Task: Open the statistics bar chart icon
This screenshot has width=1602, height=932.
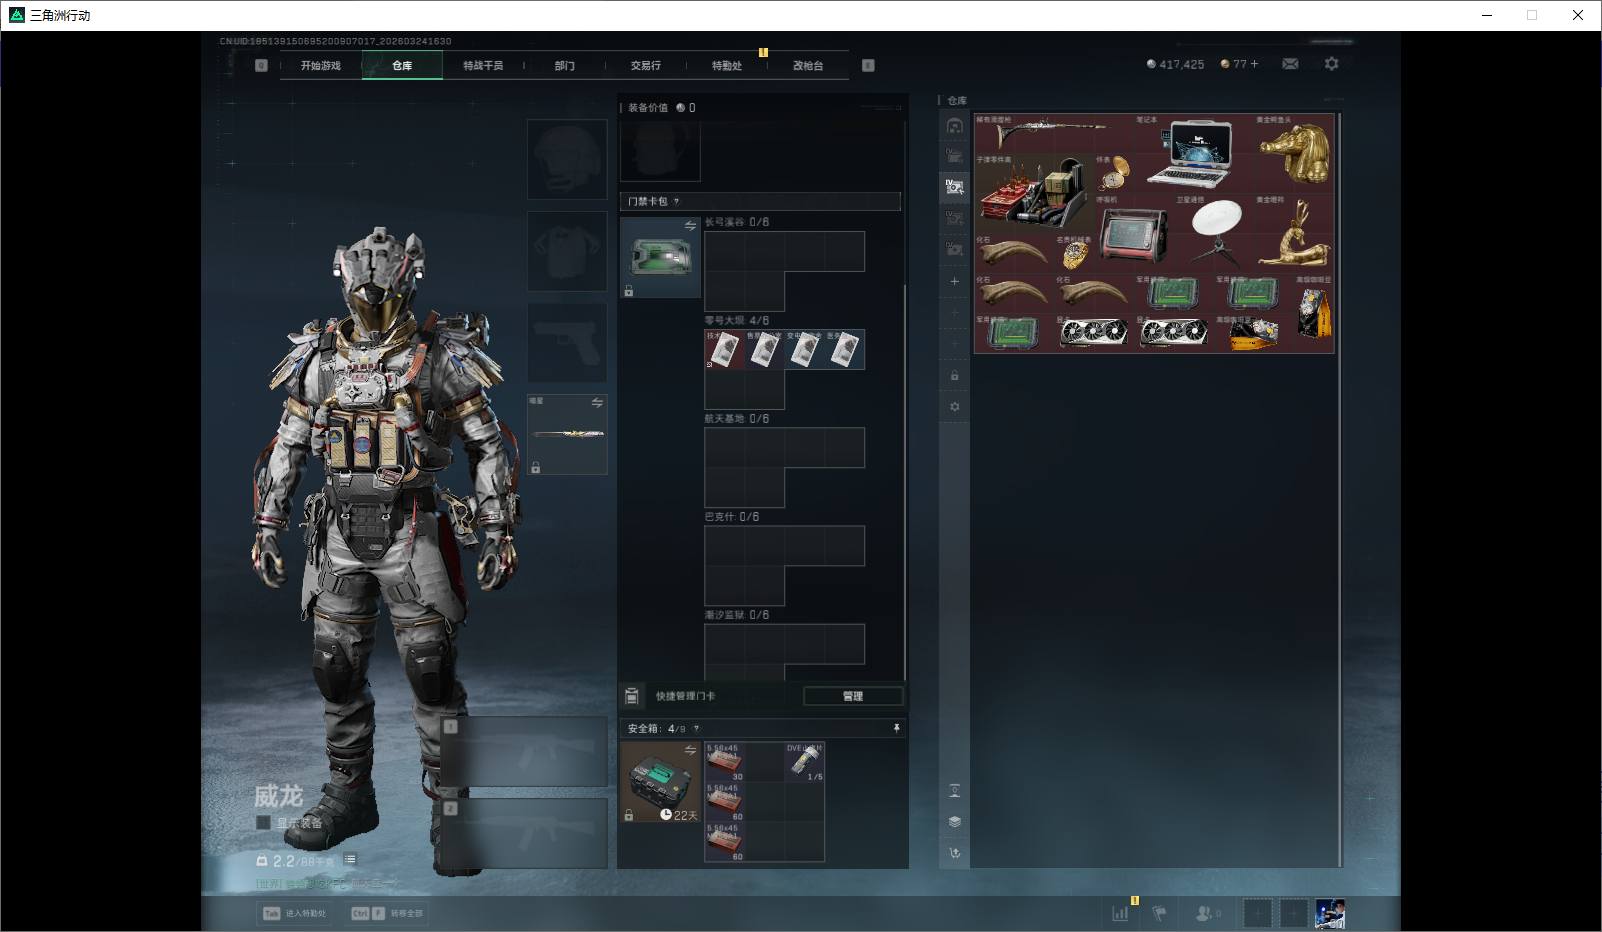Action: click(1121, 913)
